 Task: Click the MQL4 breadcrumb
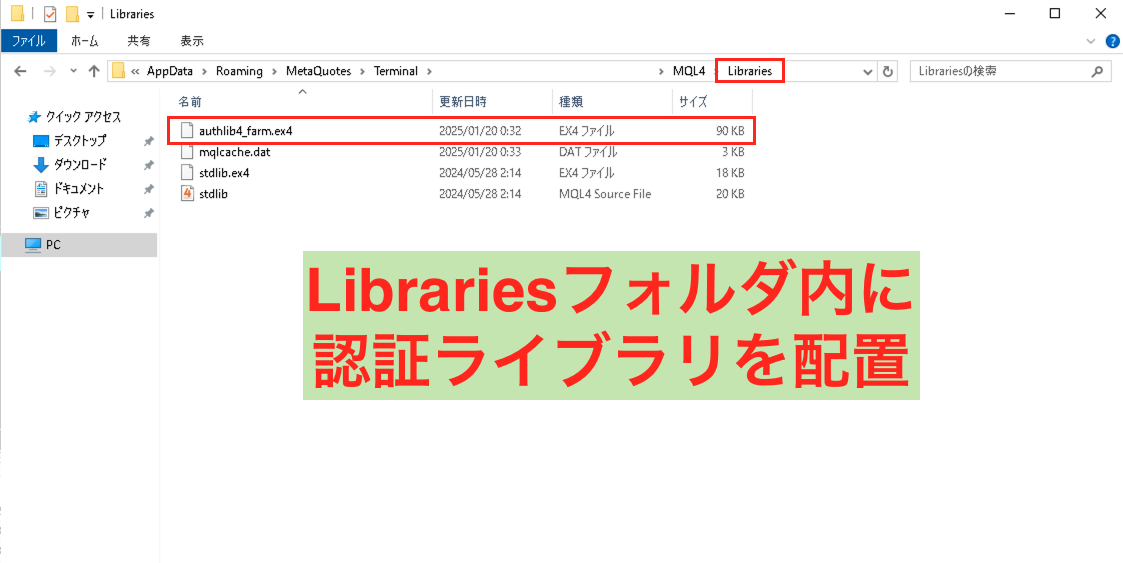point(690,71)
